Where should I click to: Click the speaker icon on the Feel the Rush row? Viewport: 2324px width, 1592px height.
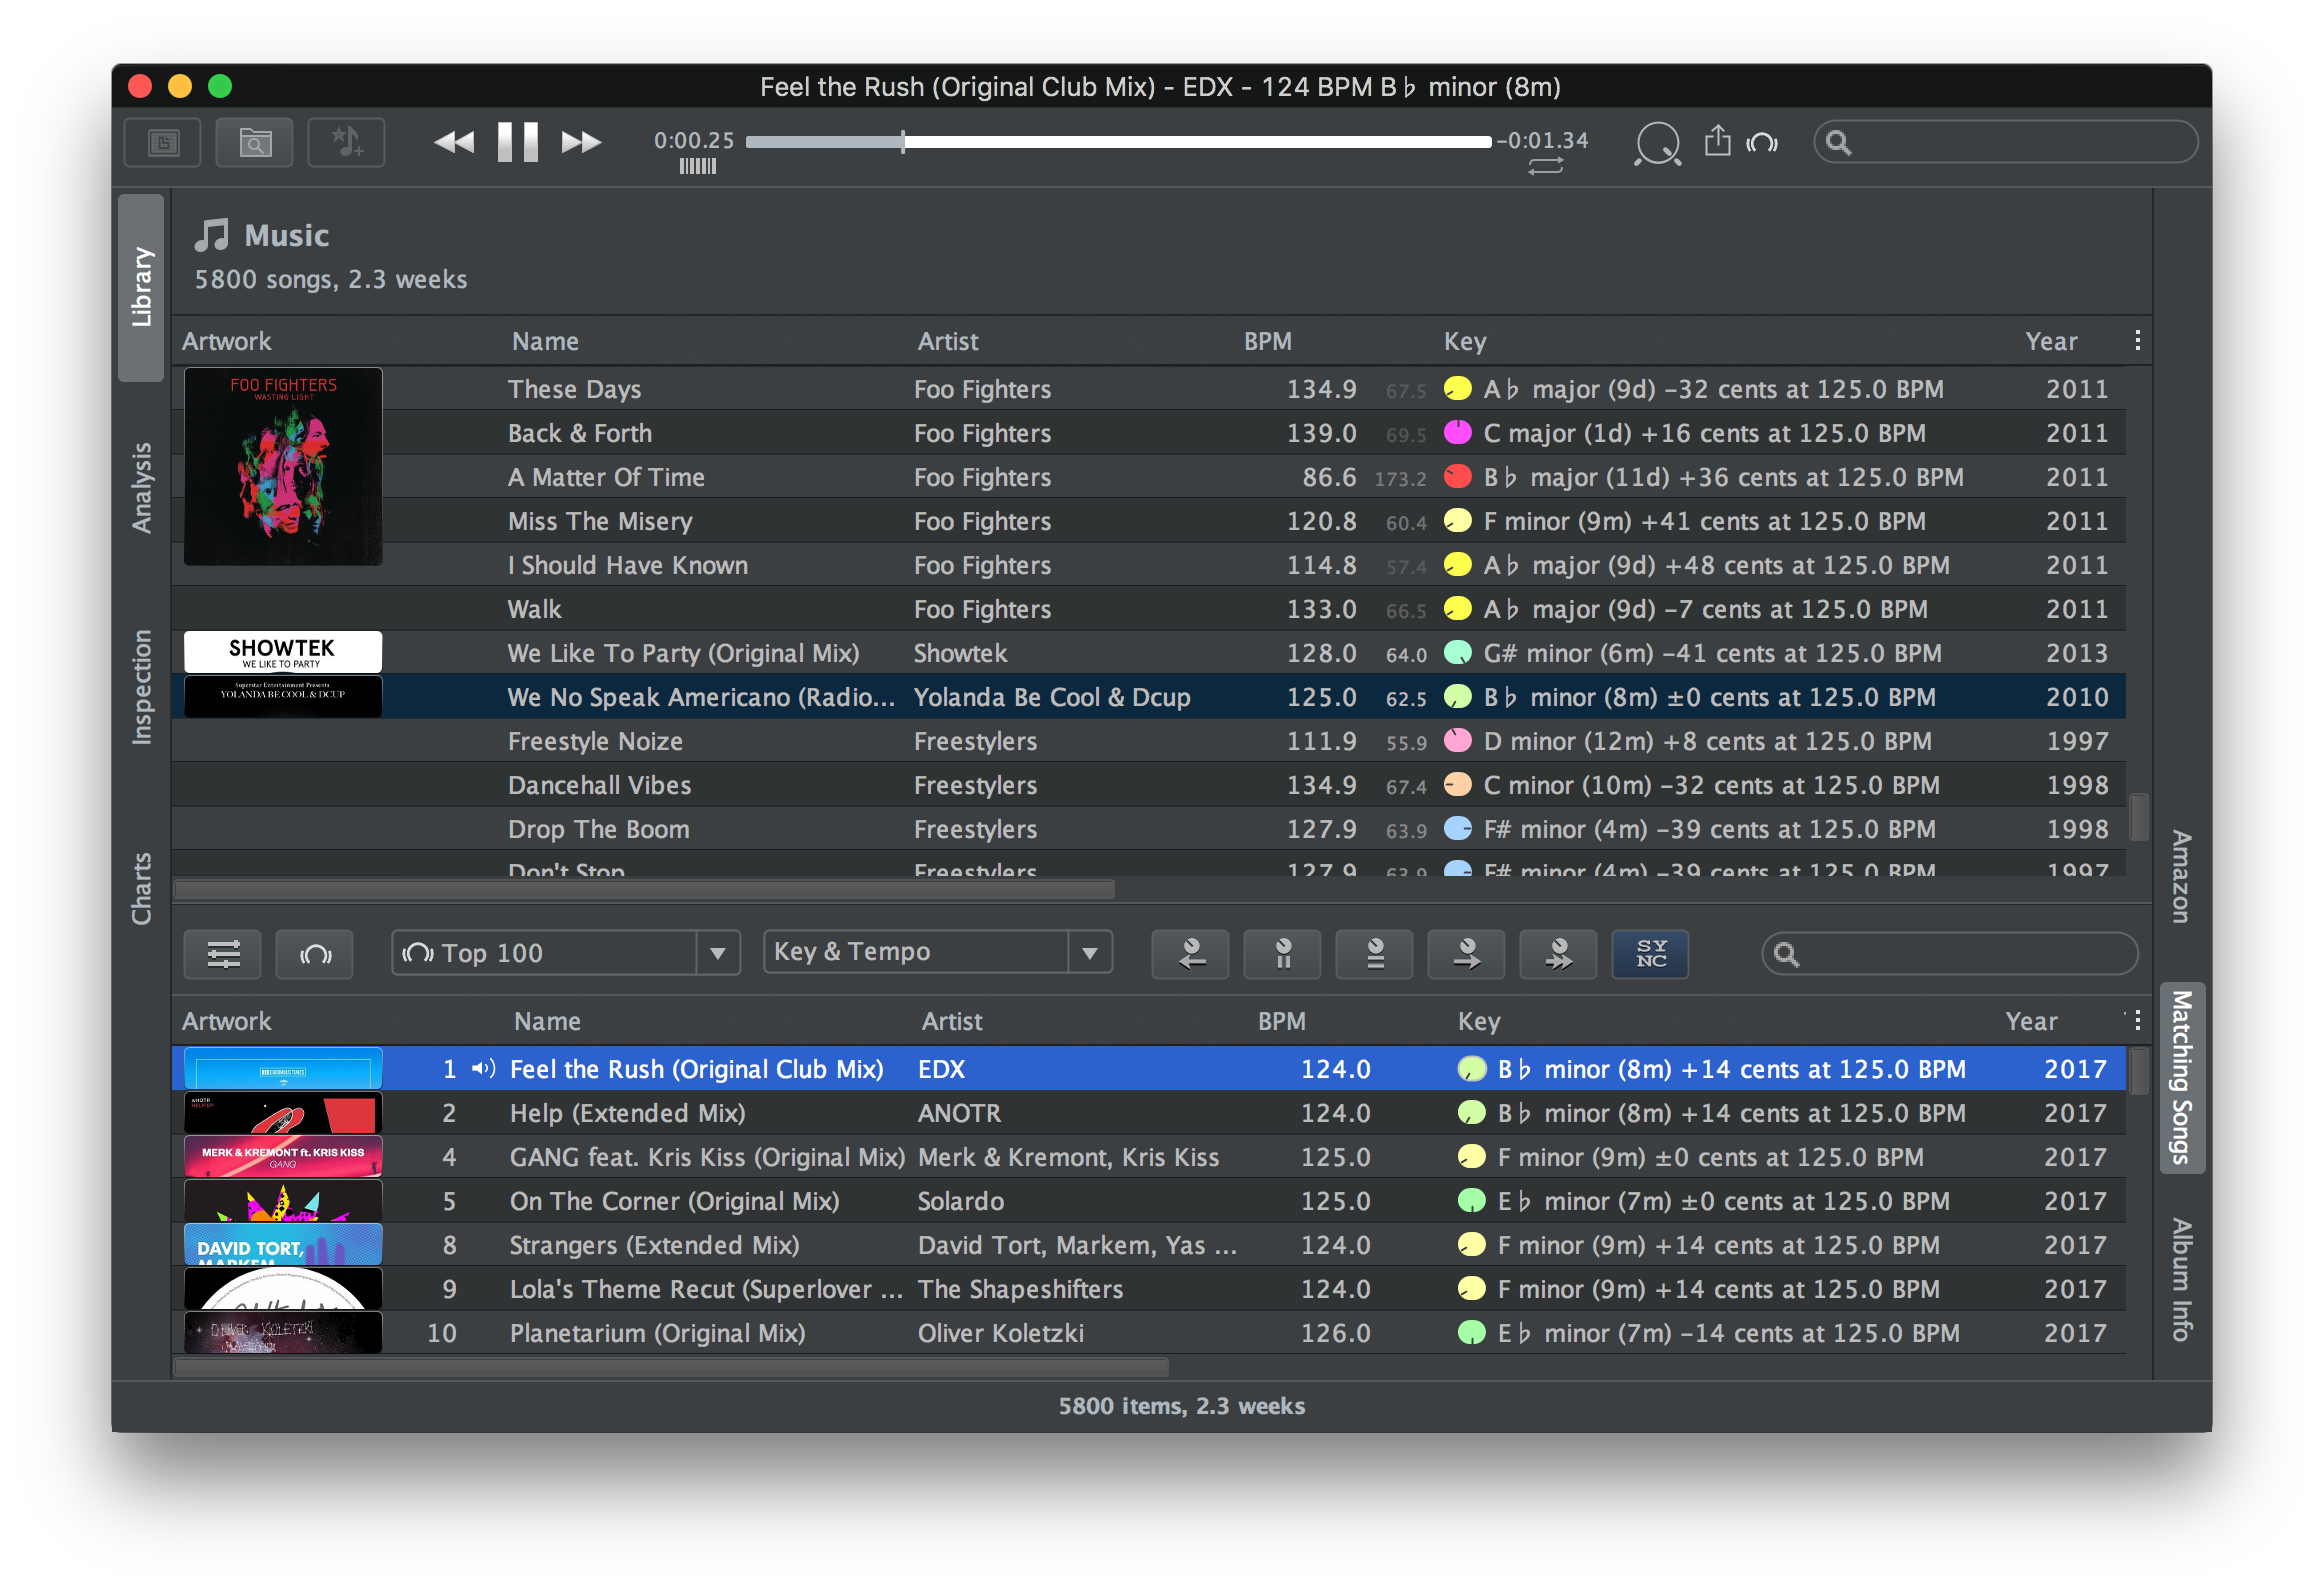(x=484, y=1069)
